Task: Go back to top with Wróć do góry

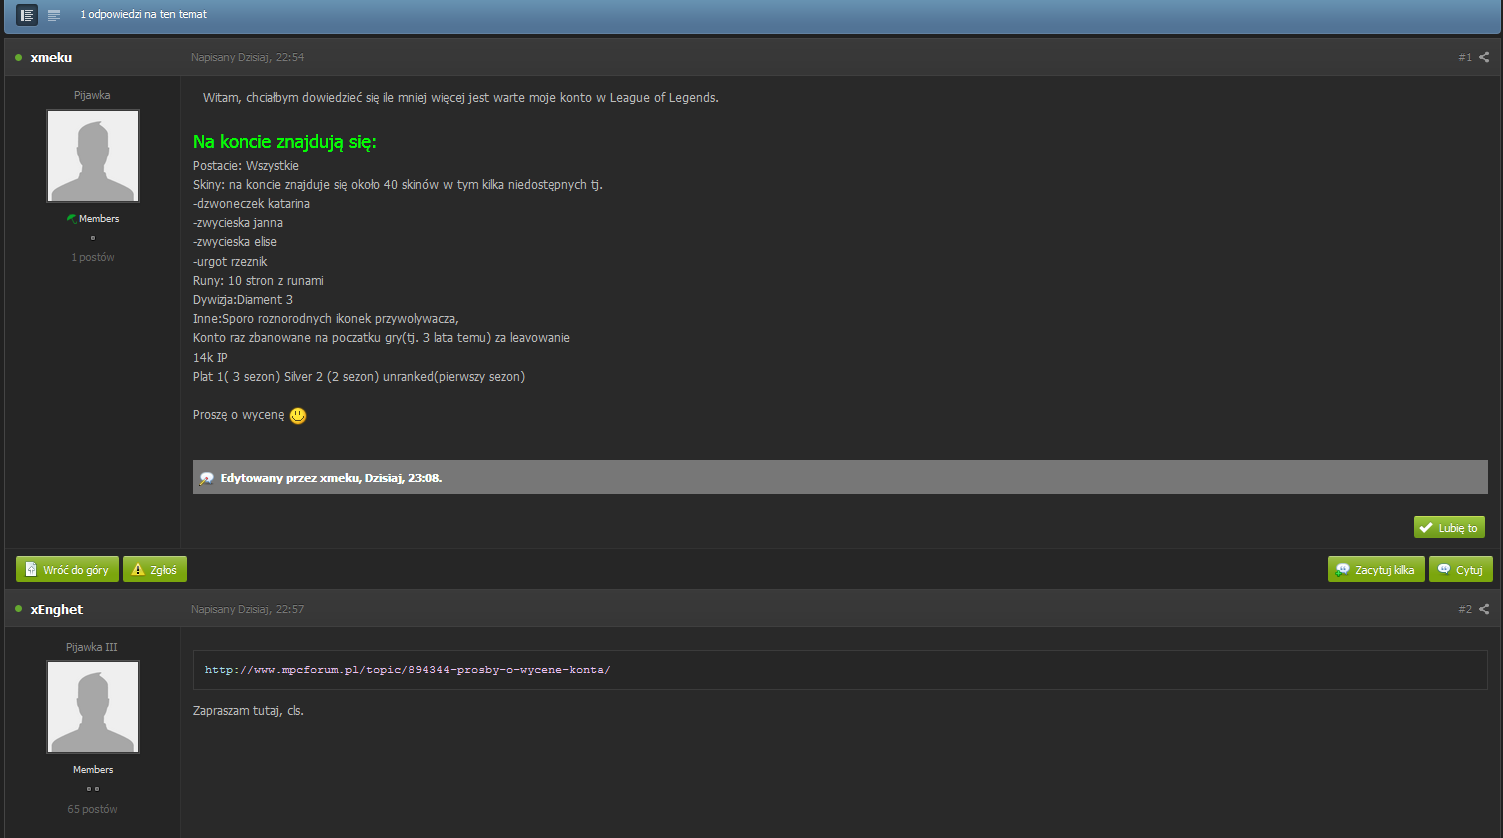Action: coord(67,569)
